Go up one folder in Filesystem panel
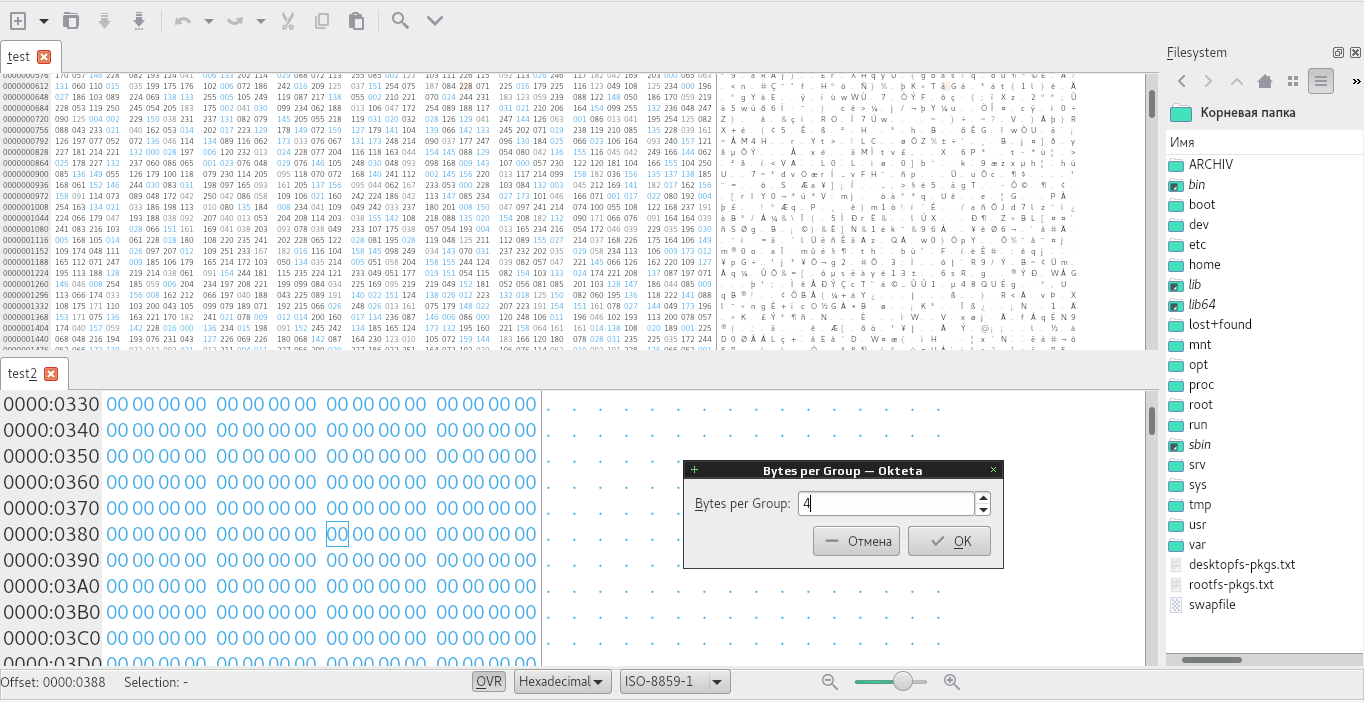Screen dimensions: 1364x702 [x=1237, y=81]
